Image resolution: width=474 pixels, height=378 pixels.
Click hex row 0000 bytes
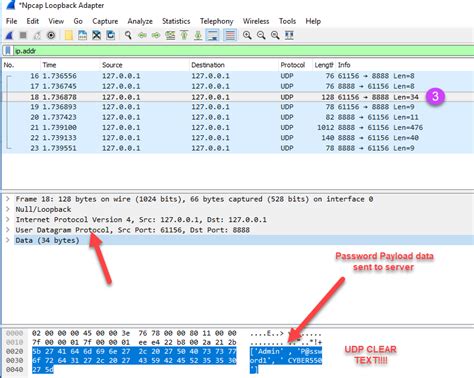pos(134,333)
